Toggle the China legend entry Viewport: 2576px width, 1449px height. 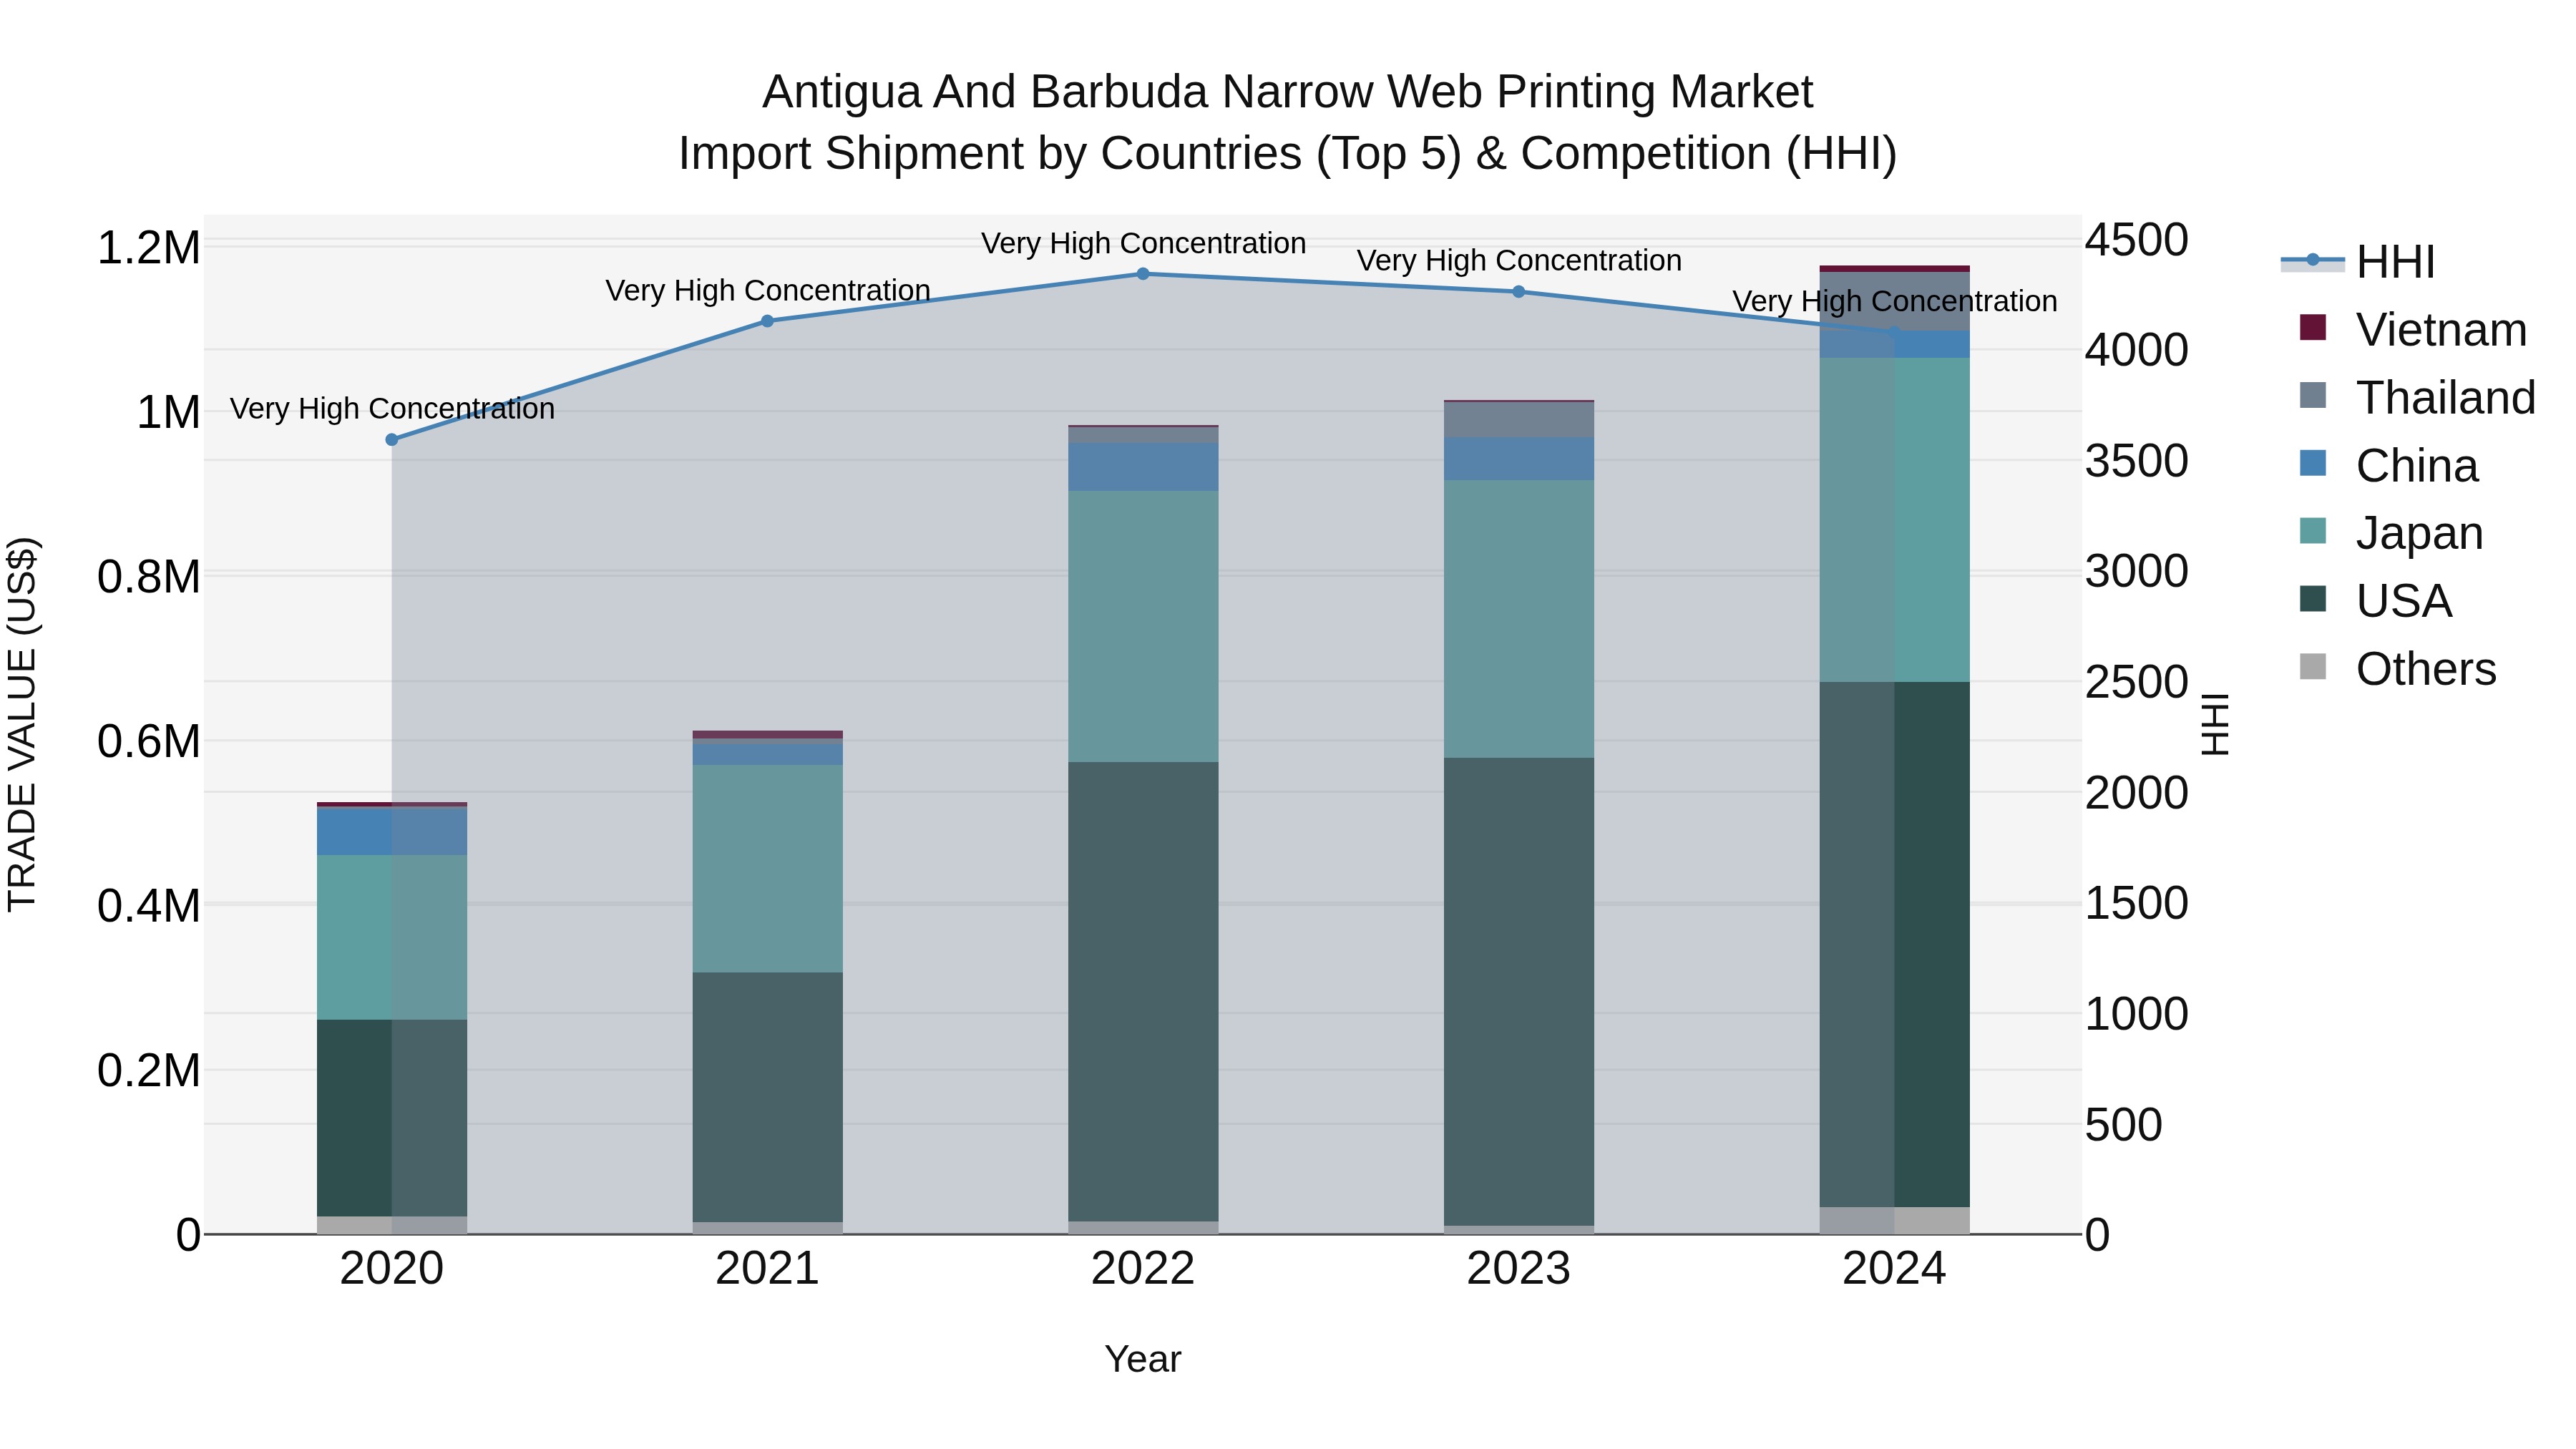(x=2389, y=466)
